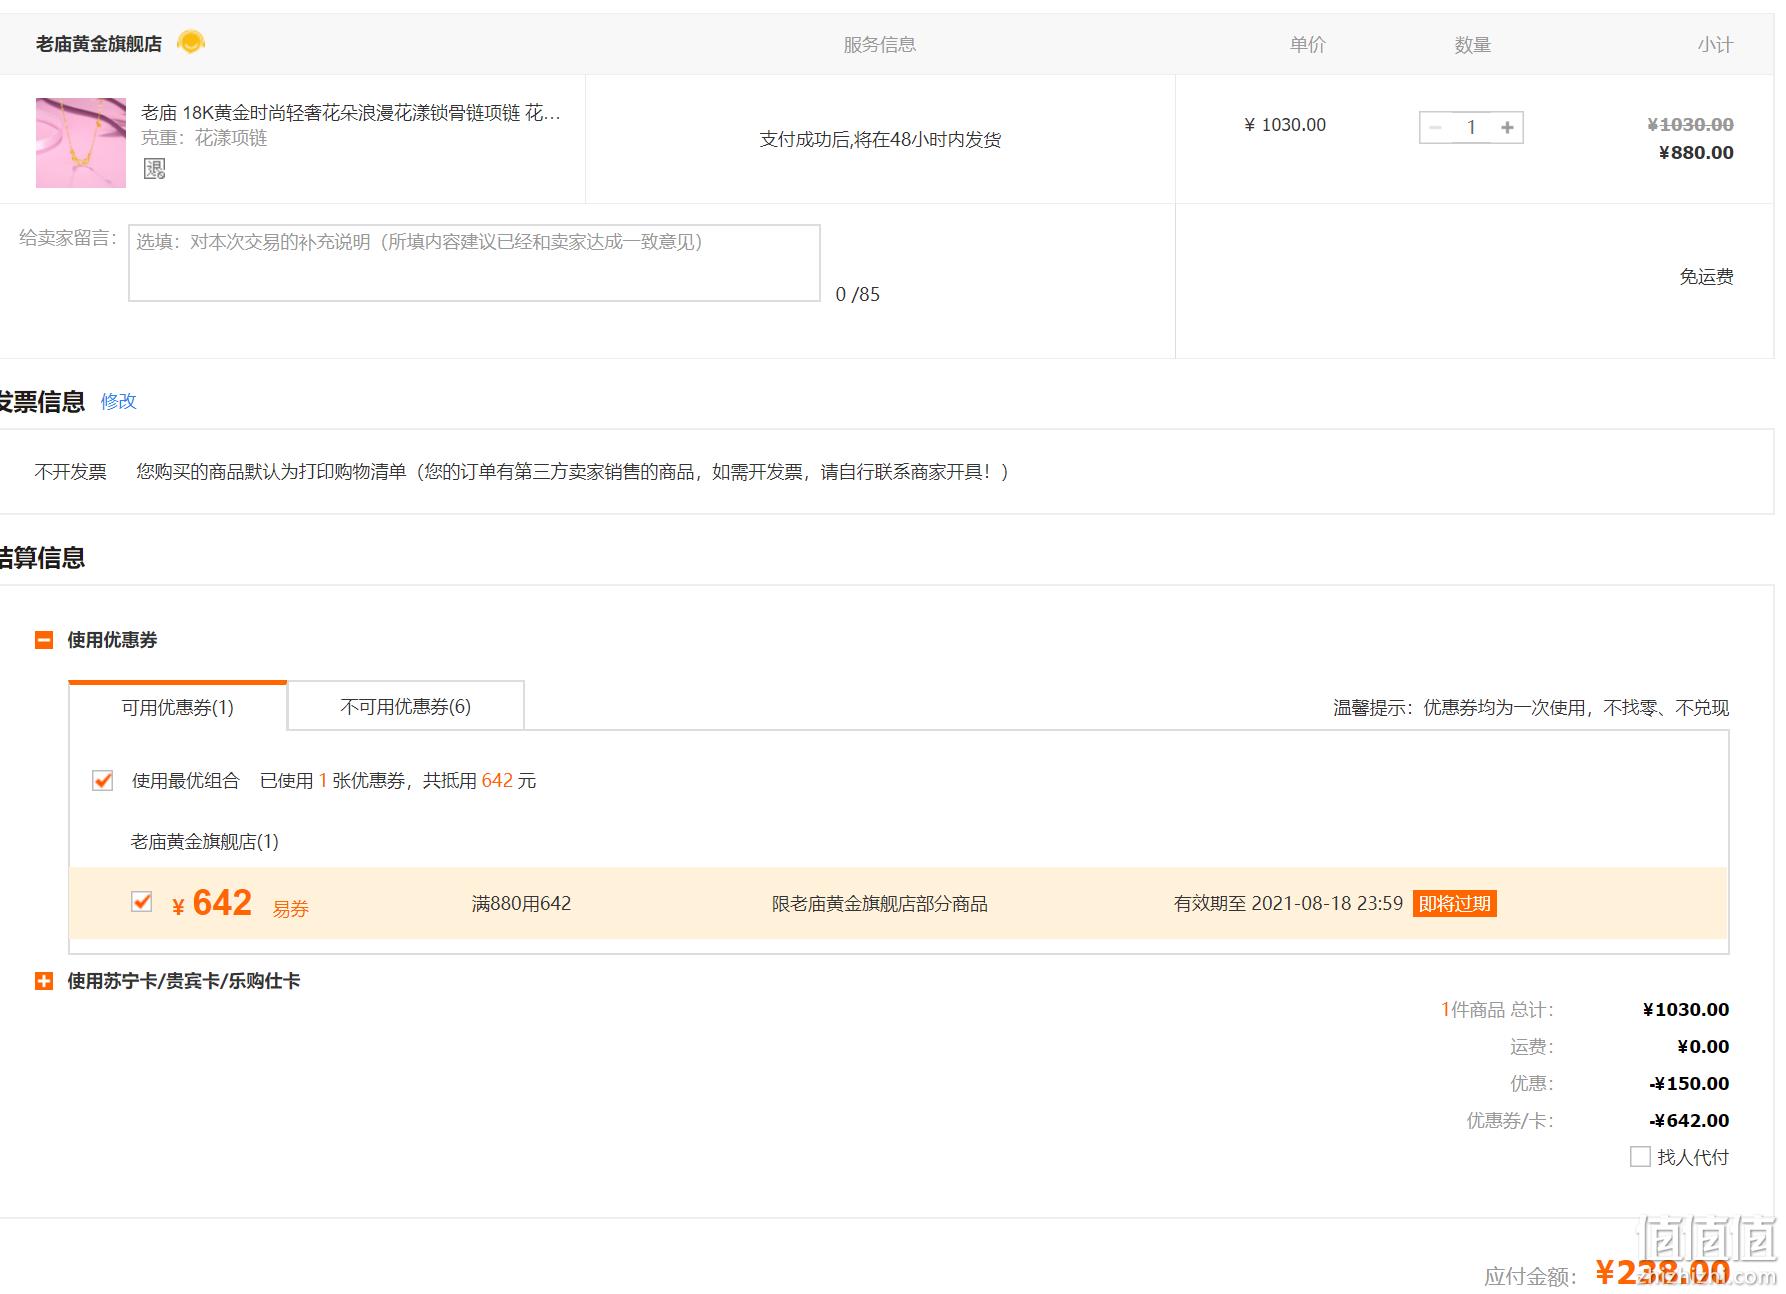This screenshot has height=1294, width=1786.
Task: Open the 老庙 18K黄金 necklace product title
Action: point(351,113)
